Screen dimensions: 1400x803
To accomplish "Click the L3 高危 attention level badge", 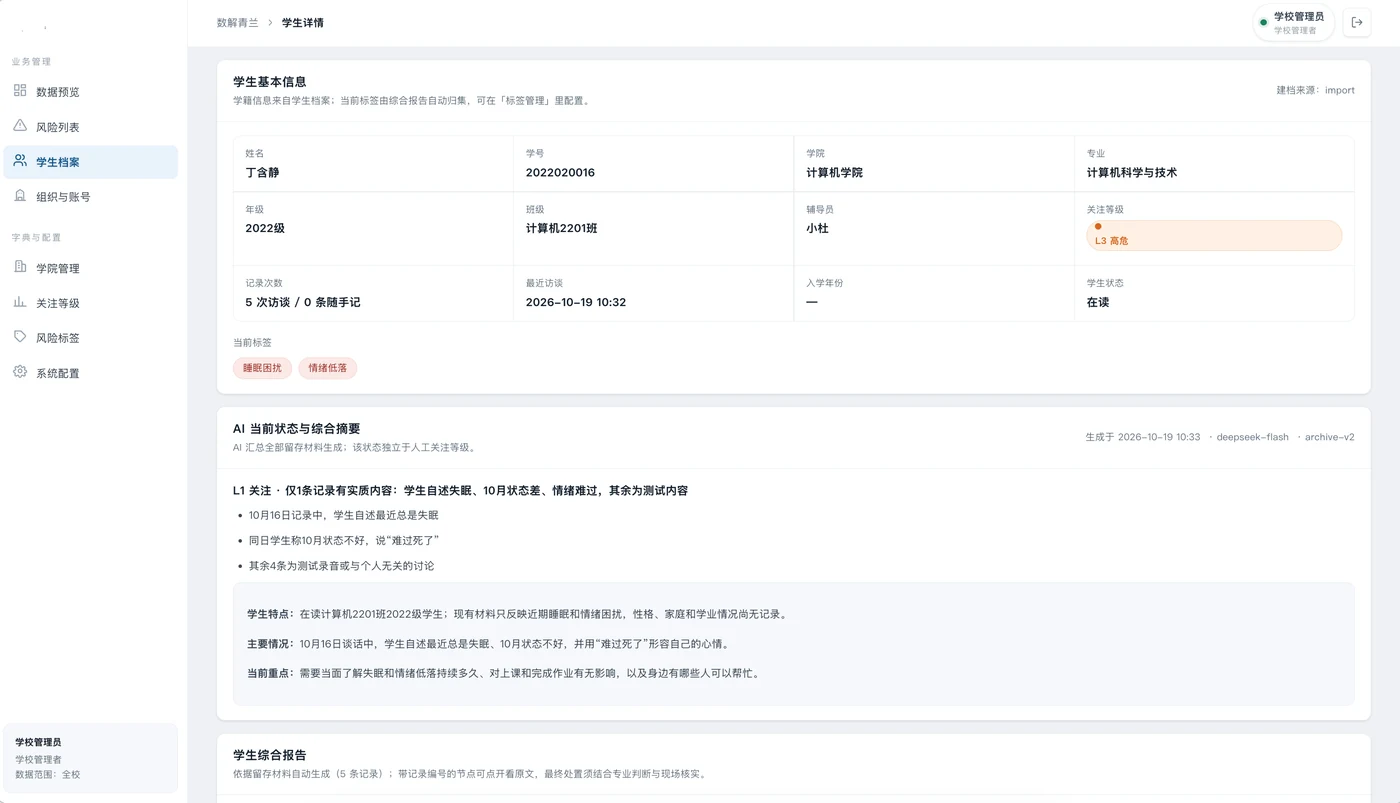I will tap(1214, 235).
